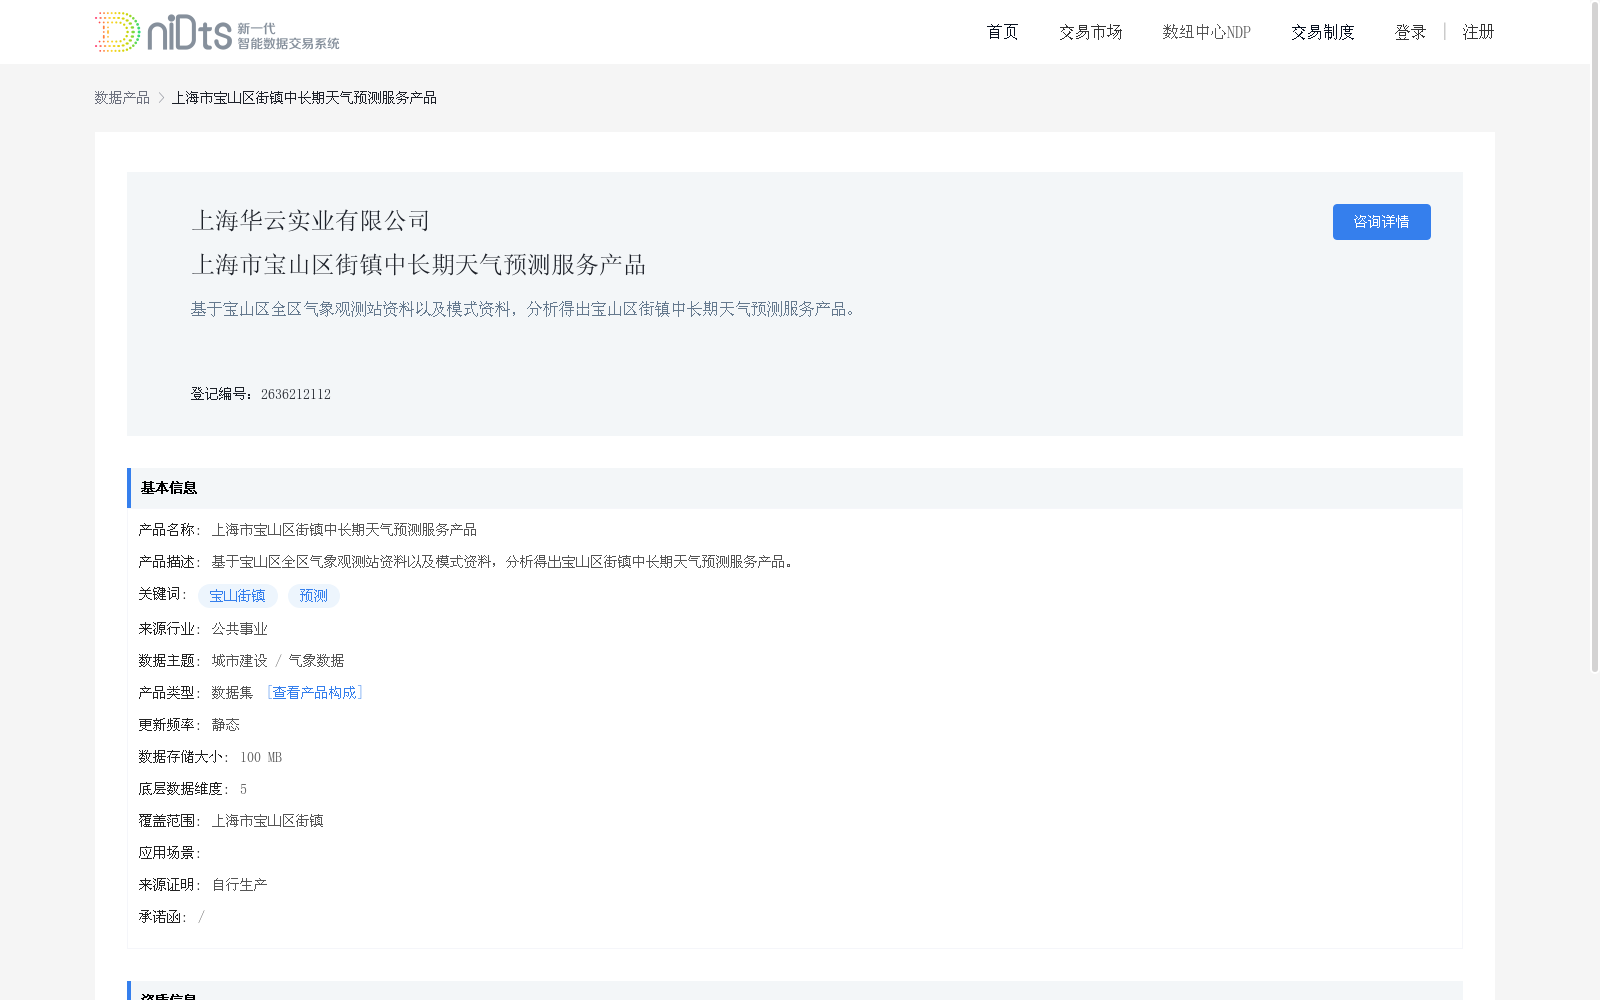This screenshot has height=1000, width=1600.
Task: Select the 交易制度 menu item
Action: [1322, 32]
